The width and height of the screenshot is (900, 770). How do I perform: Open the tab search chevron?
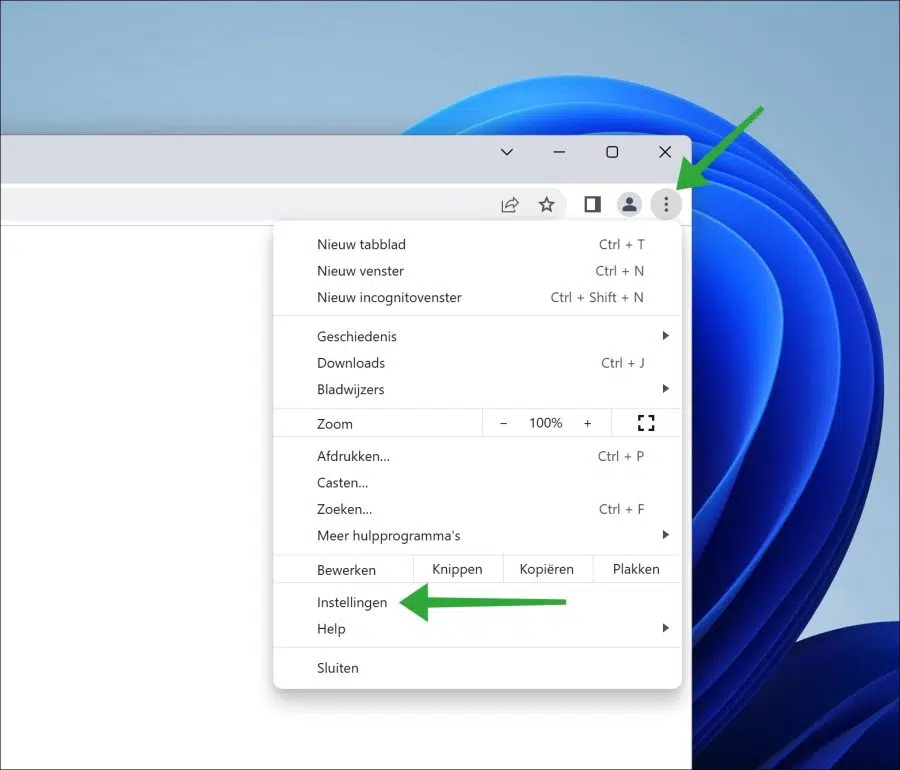coord(507,152)
